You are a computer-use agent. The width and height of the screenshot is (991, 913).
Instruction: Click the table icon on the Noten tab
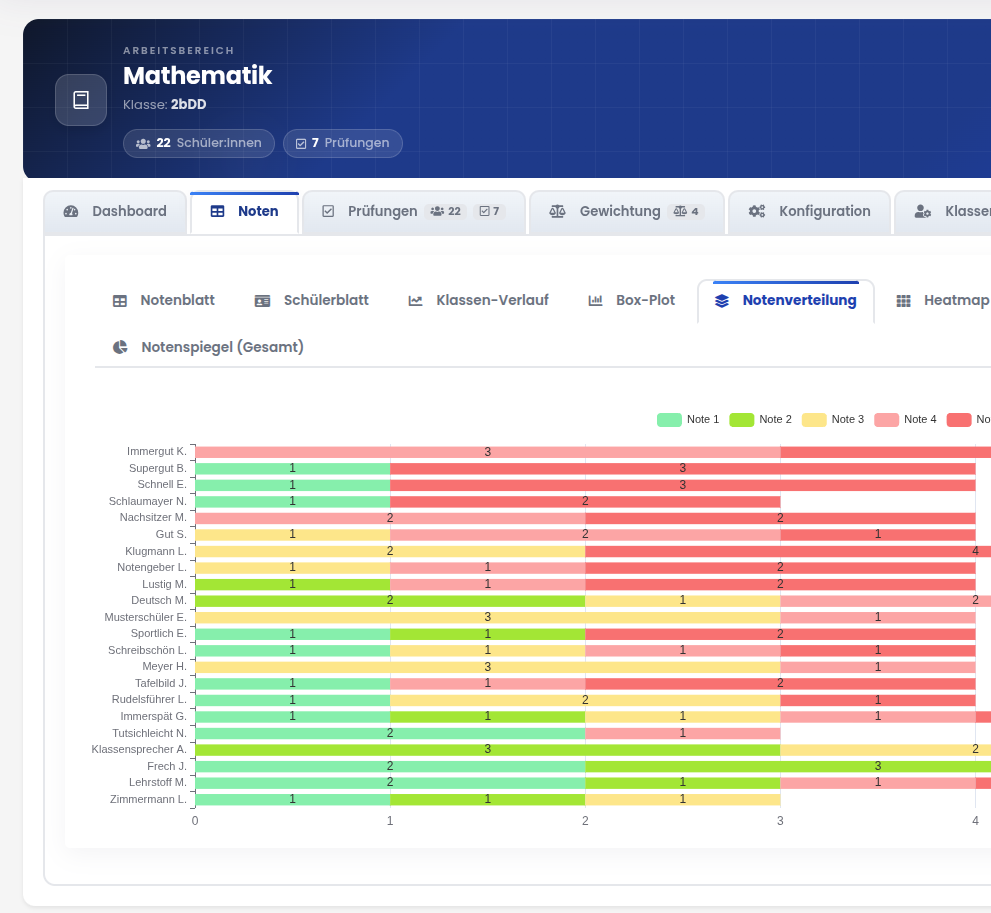pyautogui.click(x=217, y=211)
